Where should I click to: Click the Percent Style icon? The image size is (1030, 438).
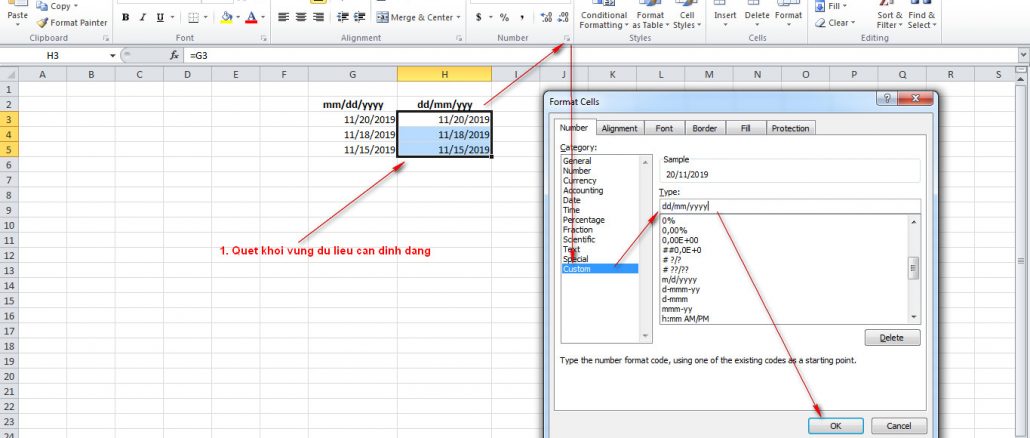pos(504,17)
